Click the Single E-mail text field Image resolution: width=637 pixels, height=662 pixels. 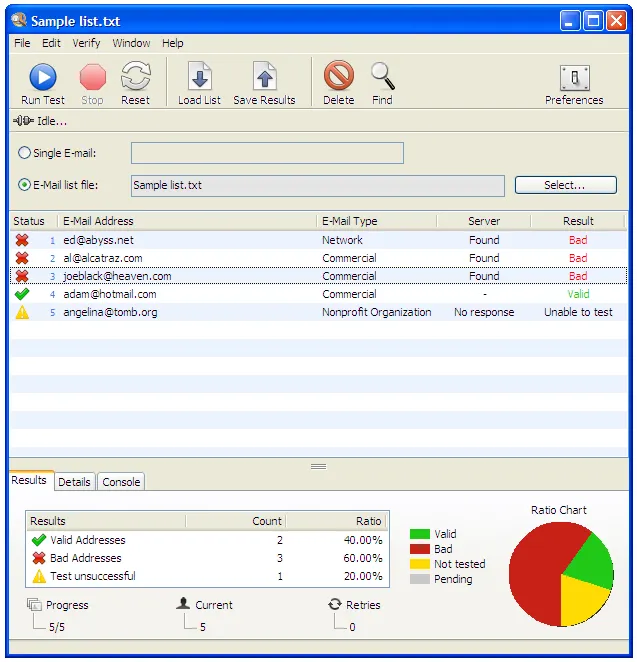coord(267,153)
